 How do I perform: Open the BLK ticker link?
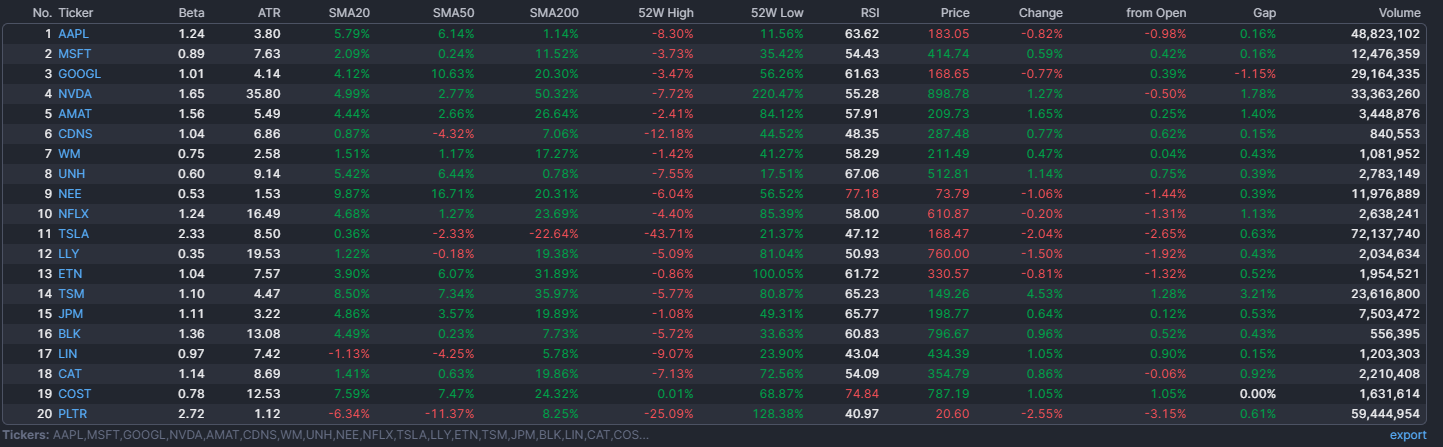[70, 334]
